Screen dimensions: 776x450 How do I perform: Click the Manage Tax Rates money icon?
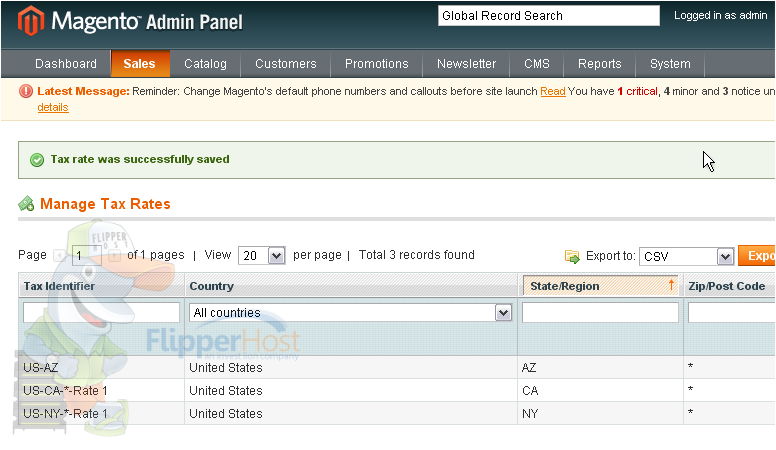pyautogui.click(x=26, y=203)
